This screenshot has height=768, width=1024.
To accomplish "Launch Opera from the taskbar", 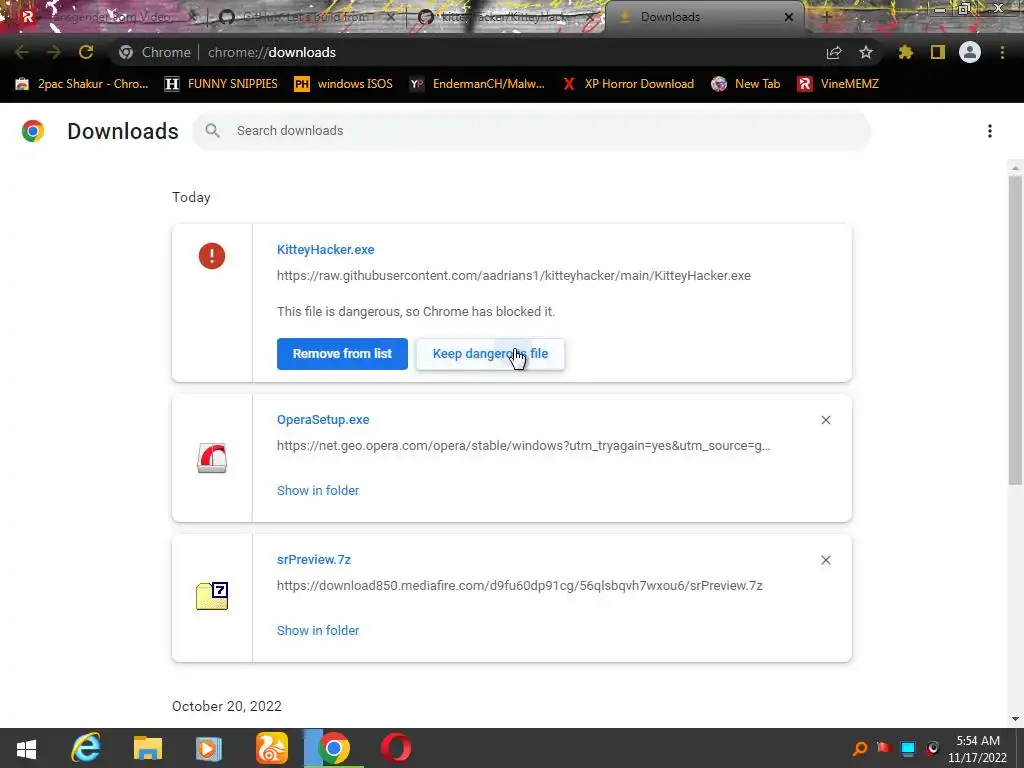I will pyautogui.click(x=396, y=748).
